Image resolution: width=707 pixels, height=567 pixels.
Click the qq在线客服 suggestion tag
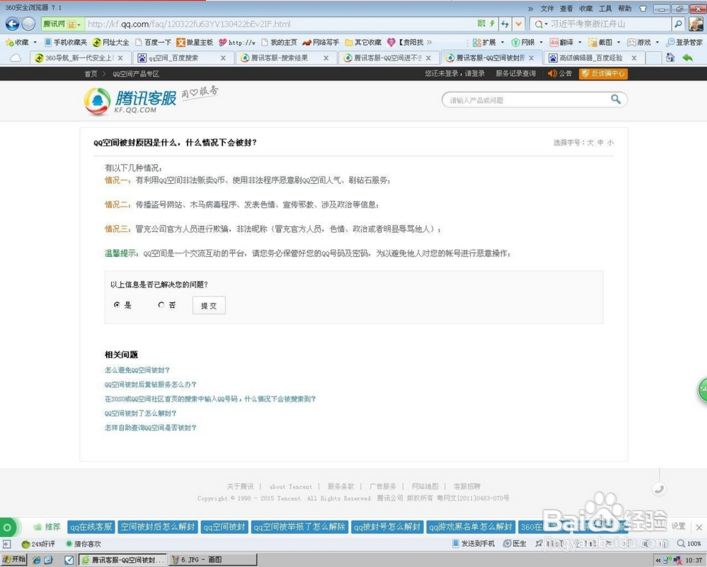pyautogui.click(x=91, y=527)
